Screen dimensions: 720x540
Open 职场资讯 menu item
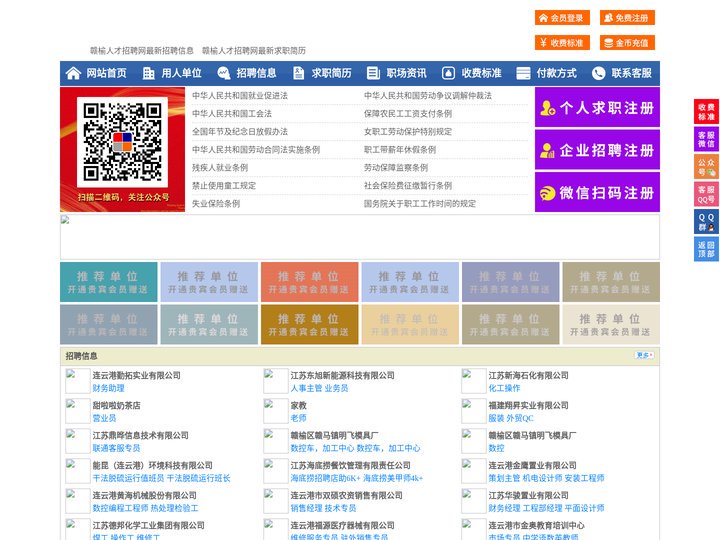point(406,73)
